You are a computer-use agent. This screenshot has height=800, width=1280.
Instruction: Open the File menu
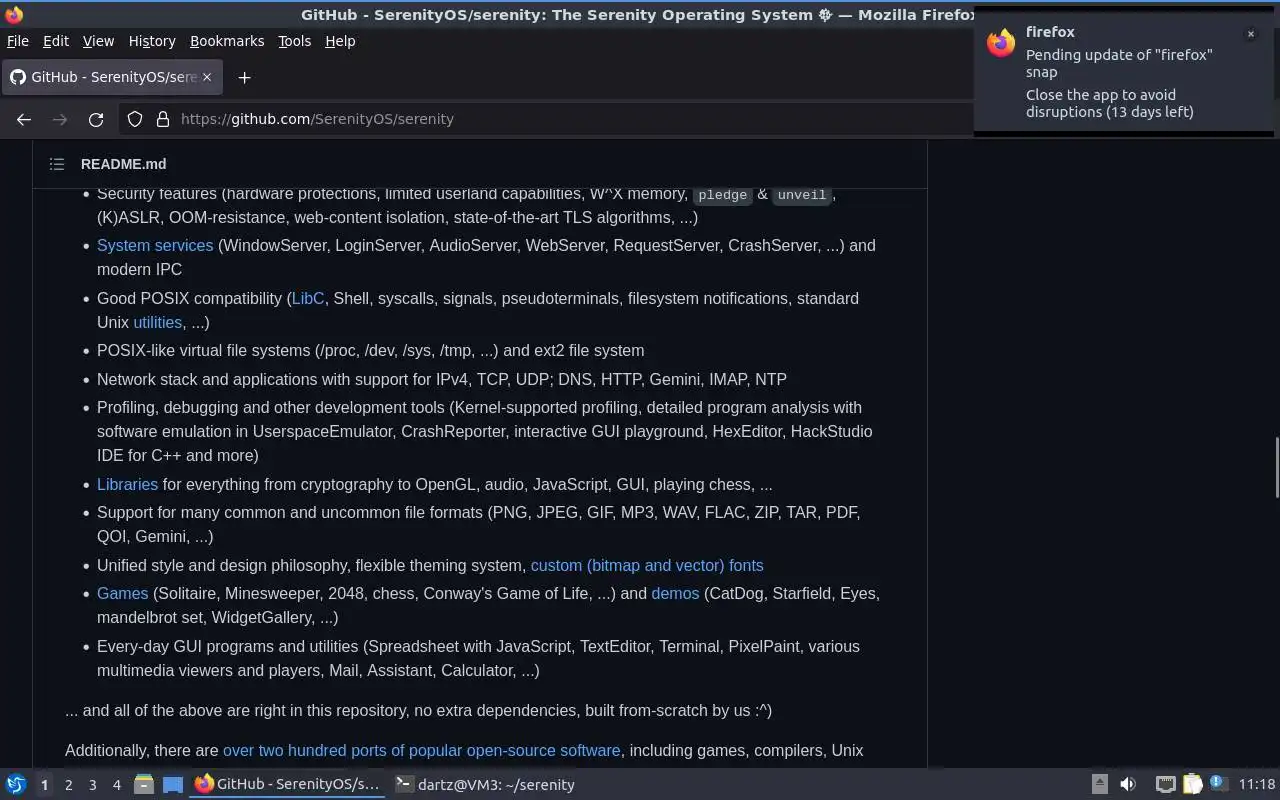(x=18, y=41)
